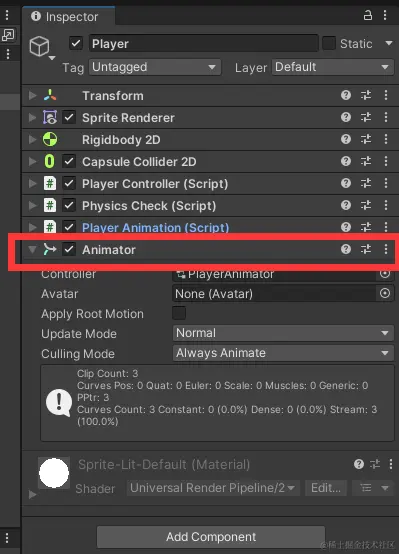This screenshot has height=554, width=399.
Task: Open the Tag Untagged dropdown
Action: (155, 67)
